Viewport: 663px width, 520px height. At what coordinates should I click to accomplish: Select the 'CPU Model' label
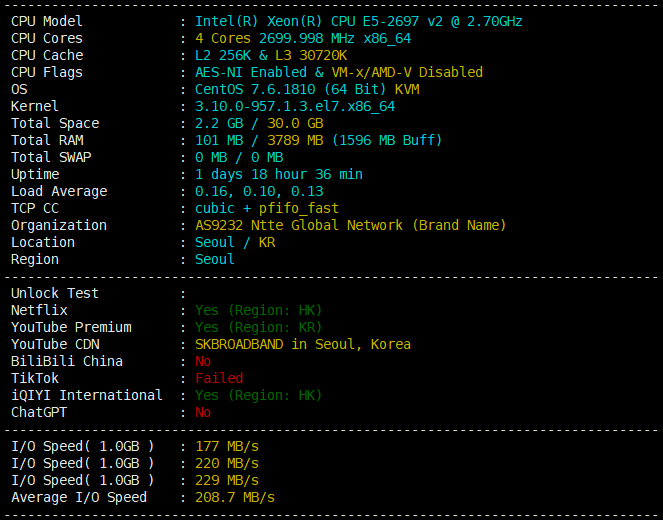point(47,21)
